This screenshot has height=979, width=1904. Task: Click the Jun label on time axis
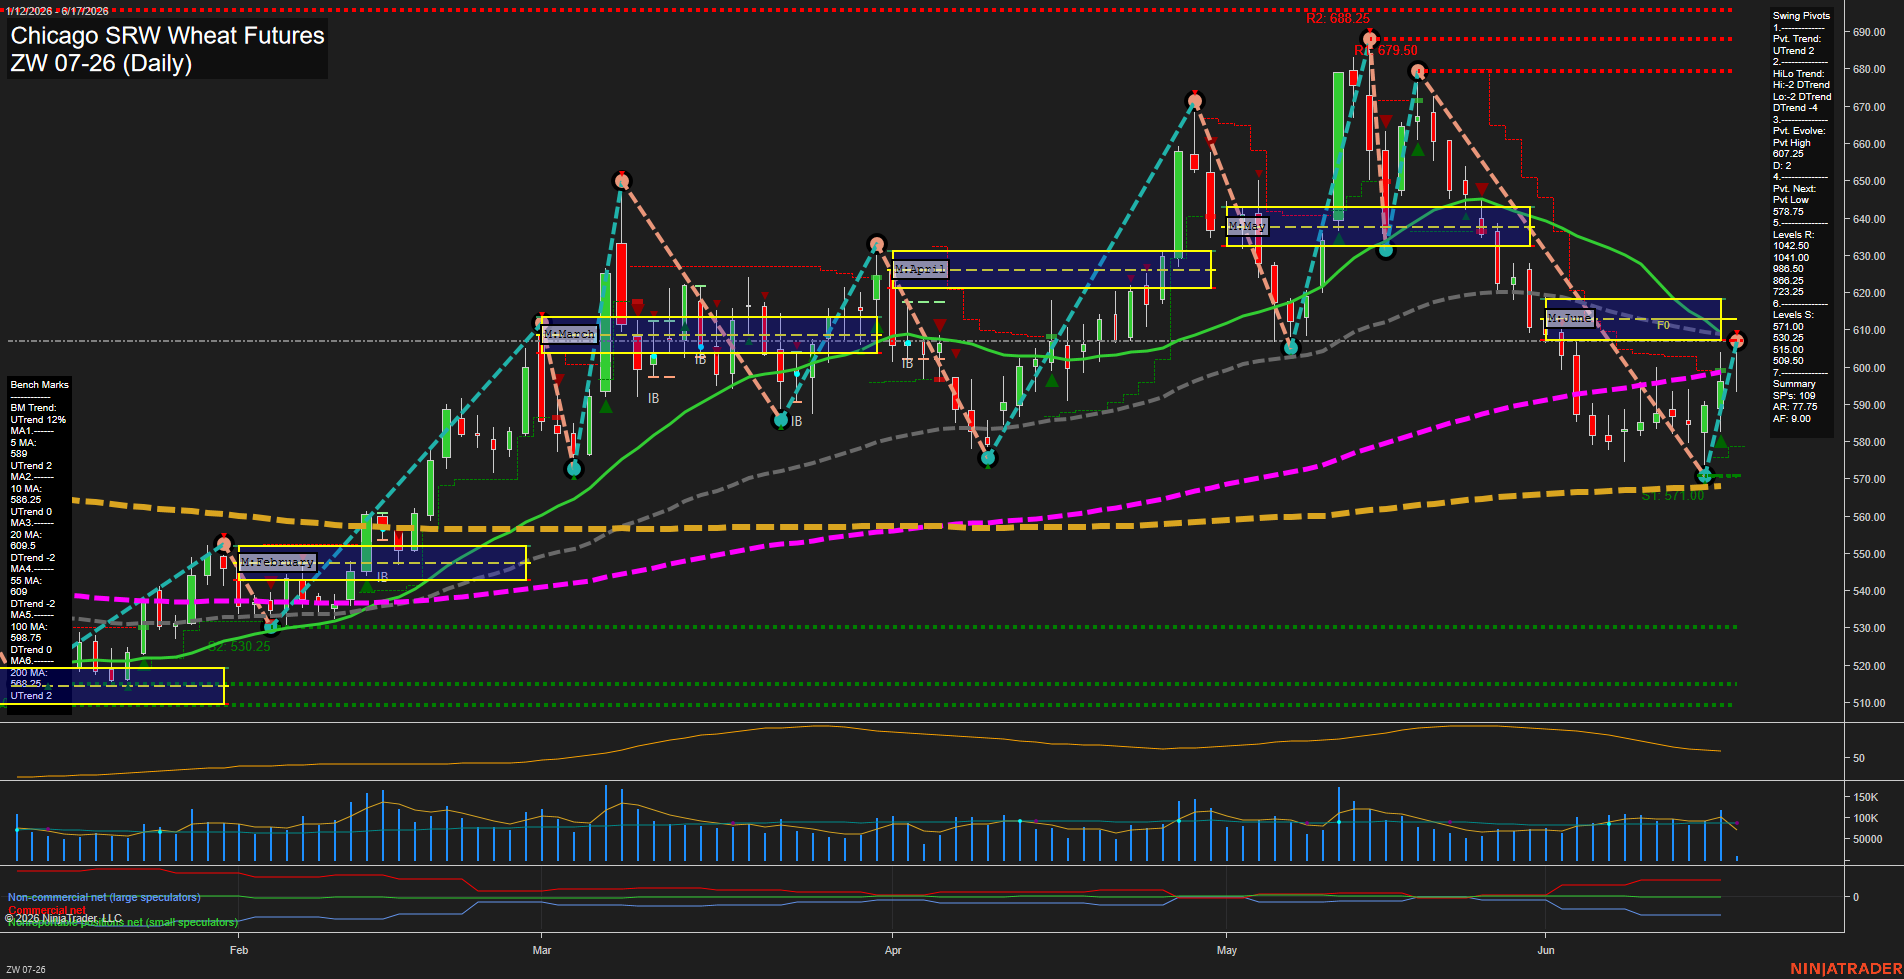coord(1546,950)
